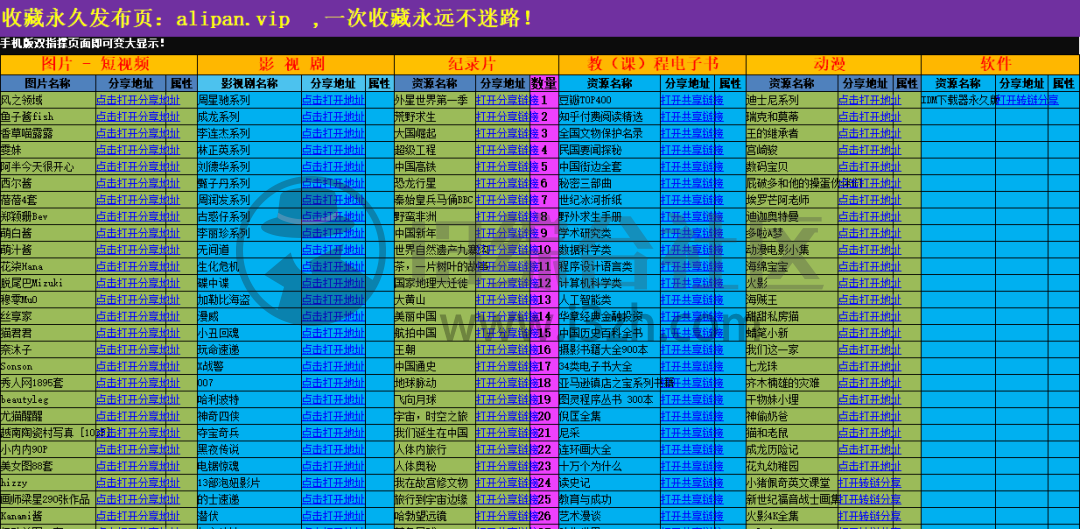Image resolution: width=1080 pixels, height=529 pixels.
Task: Click the 图片名称 column header
Action: point(48,83)
